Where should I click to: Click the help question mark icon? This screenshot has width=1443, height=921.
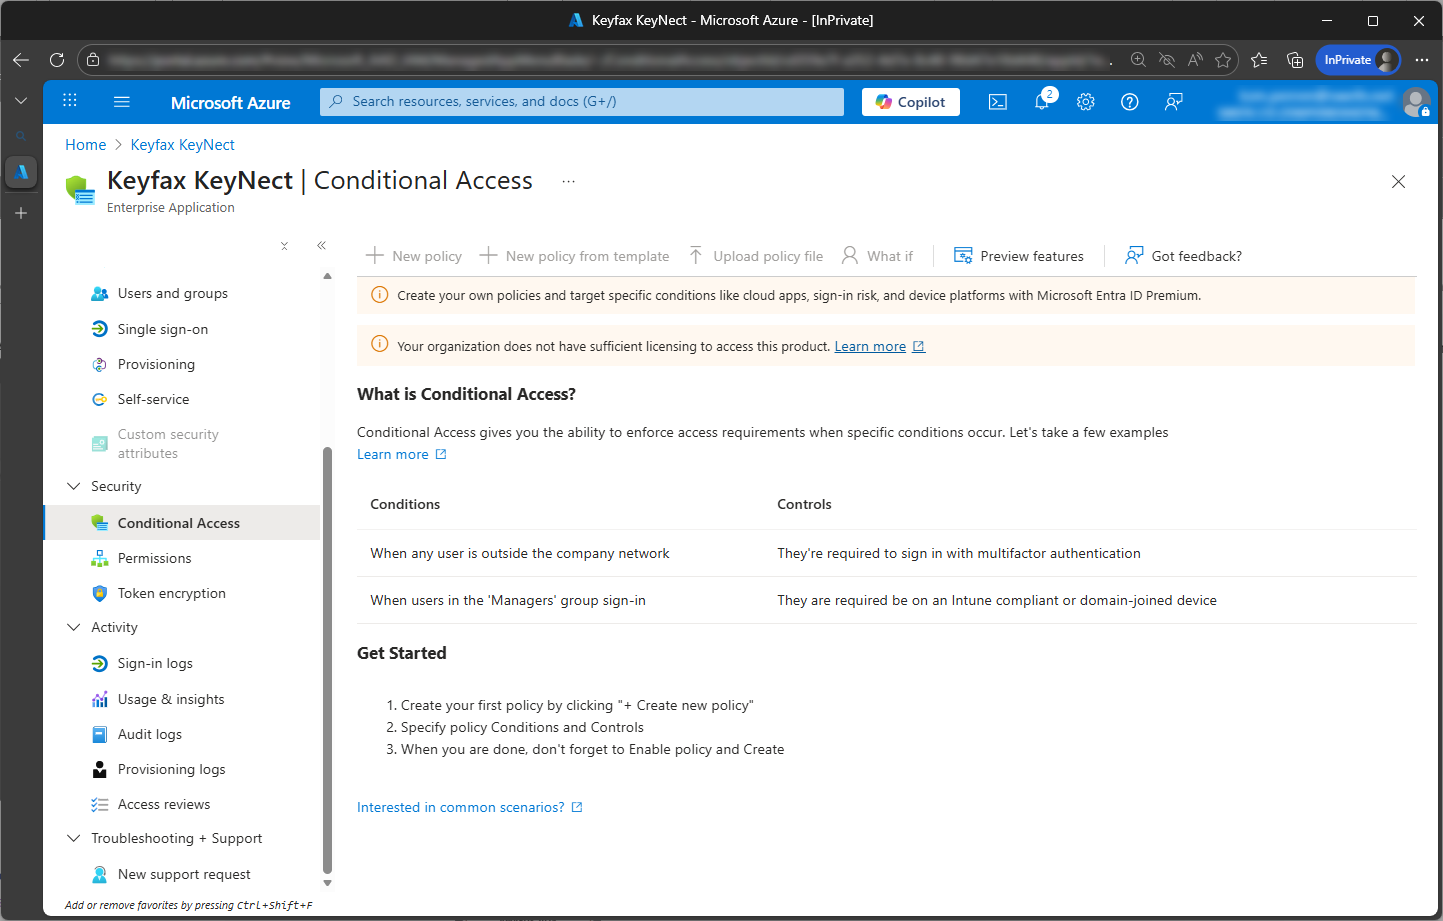[x=1130, y=102]
